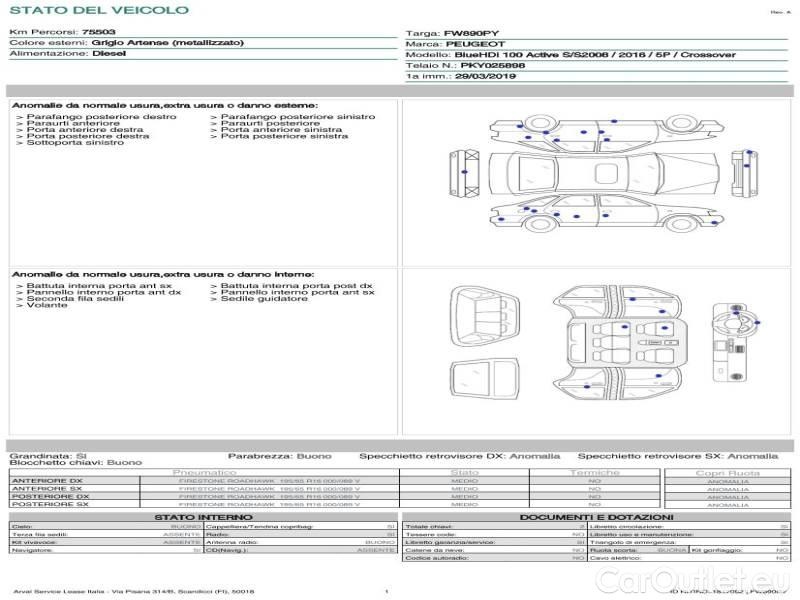The width and height of the screenshot is (800, 600).
Task: Click the 'Navigatore' row label
Action: [x=33, y=550]
